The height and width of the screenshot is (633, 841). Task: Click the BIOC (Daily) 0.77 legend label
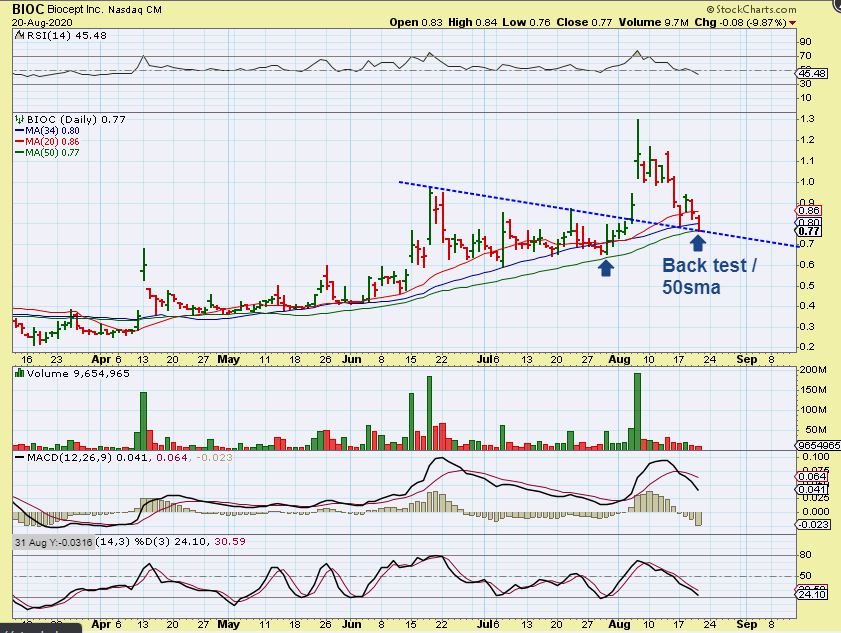[76, 120]
